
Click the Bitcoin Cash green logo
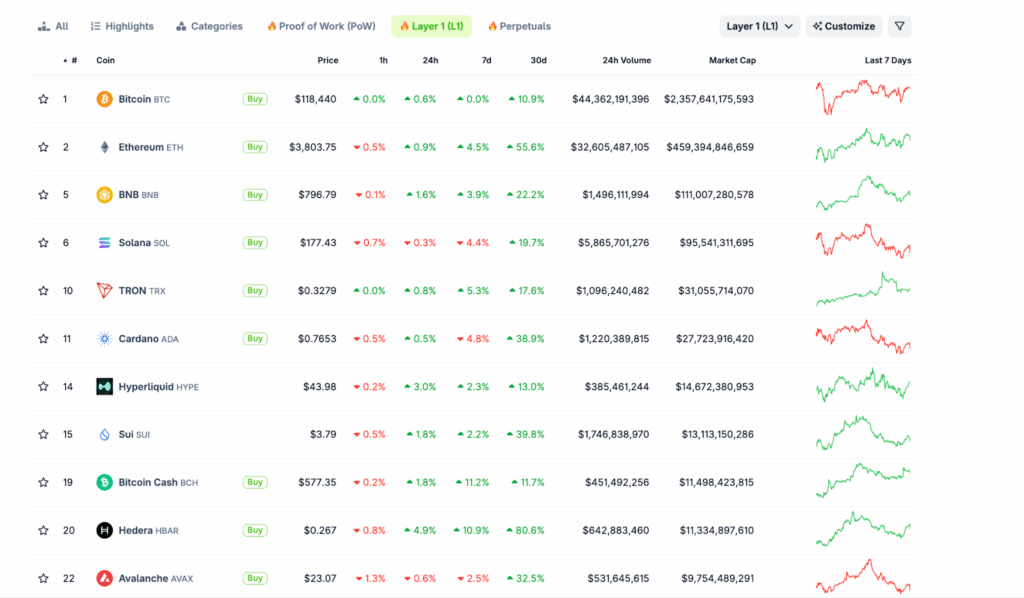tap(104, 482)
